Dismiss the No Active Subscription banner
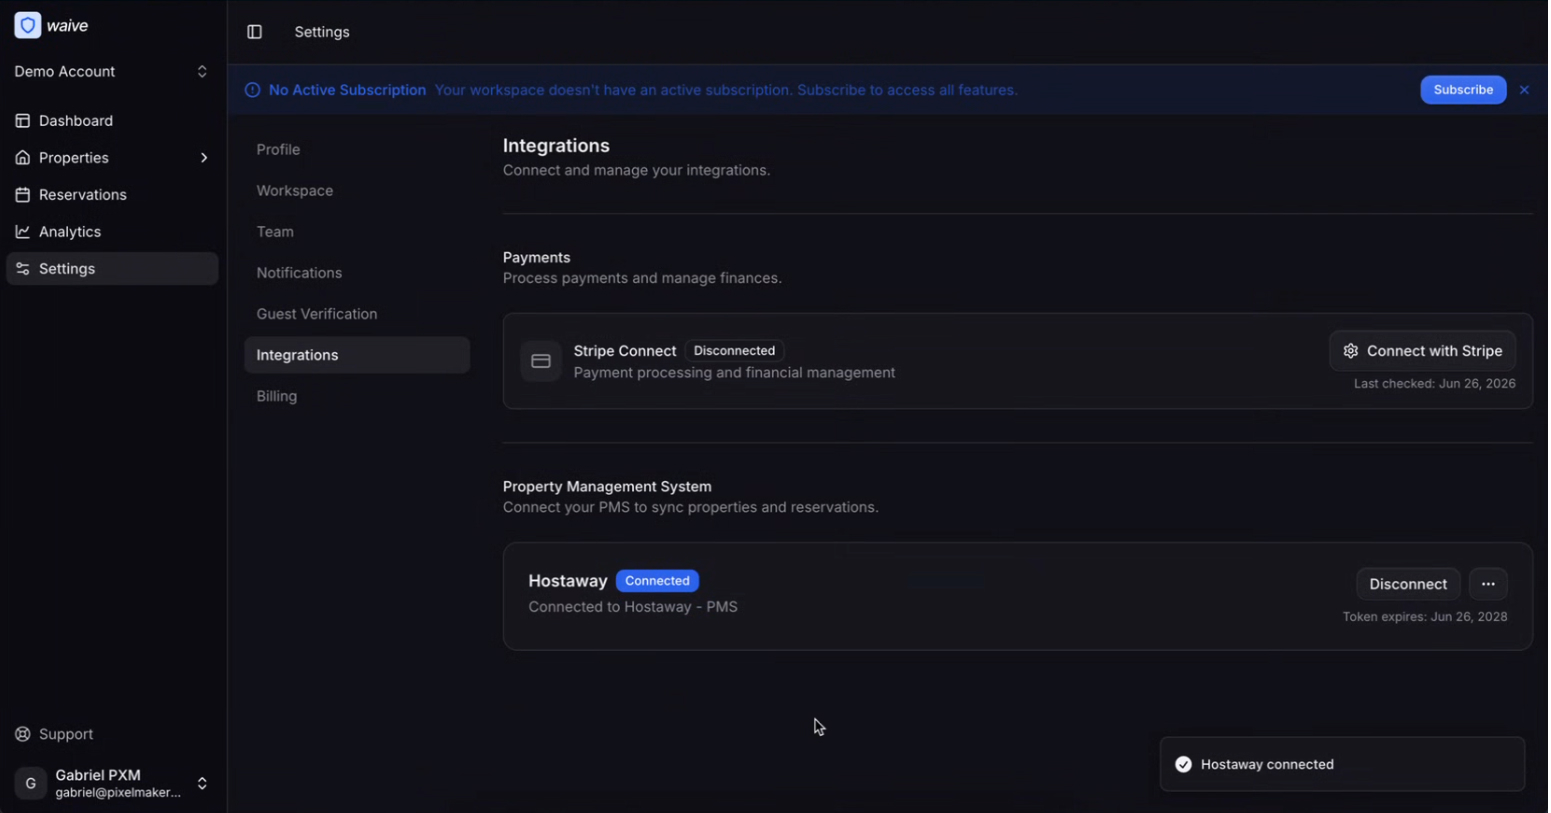 click(x=1524, y=90)
